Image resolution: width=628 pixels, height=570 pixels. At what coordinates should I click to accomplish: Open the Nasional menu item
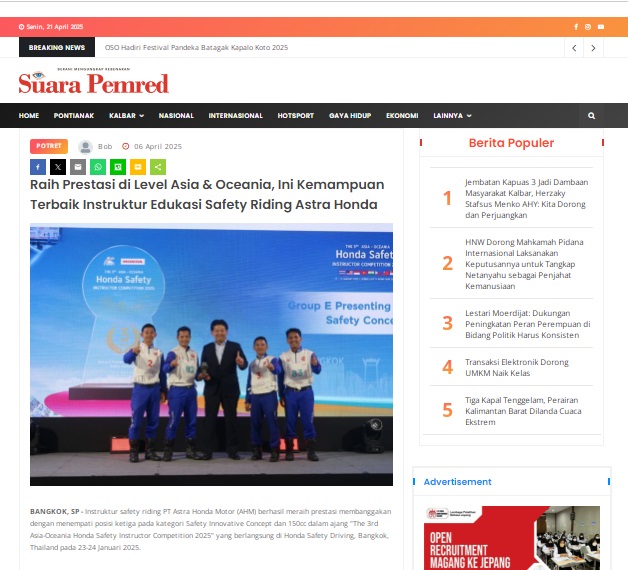coord(176,116)
